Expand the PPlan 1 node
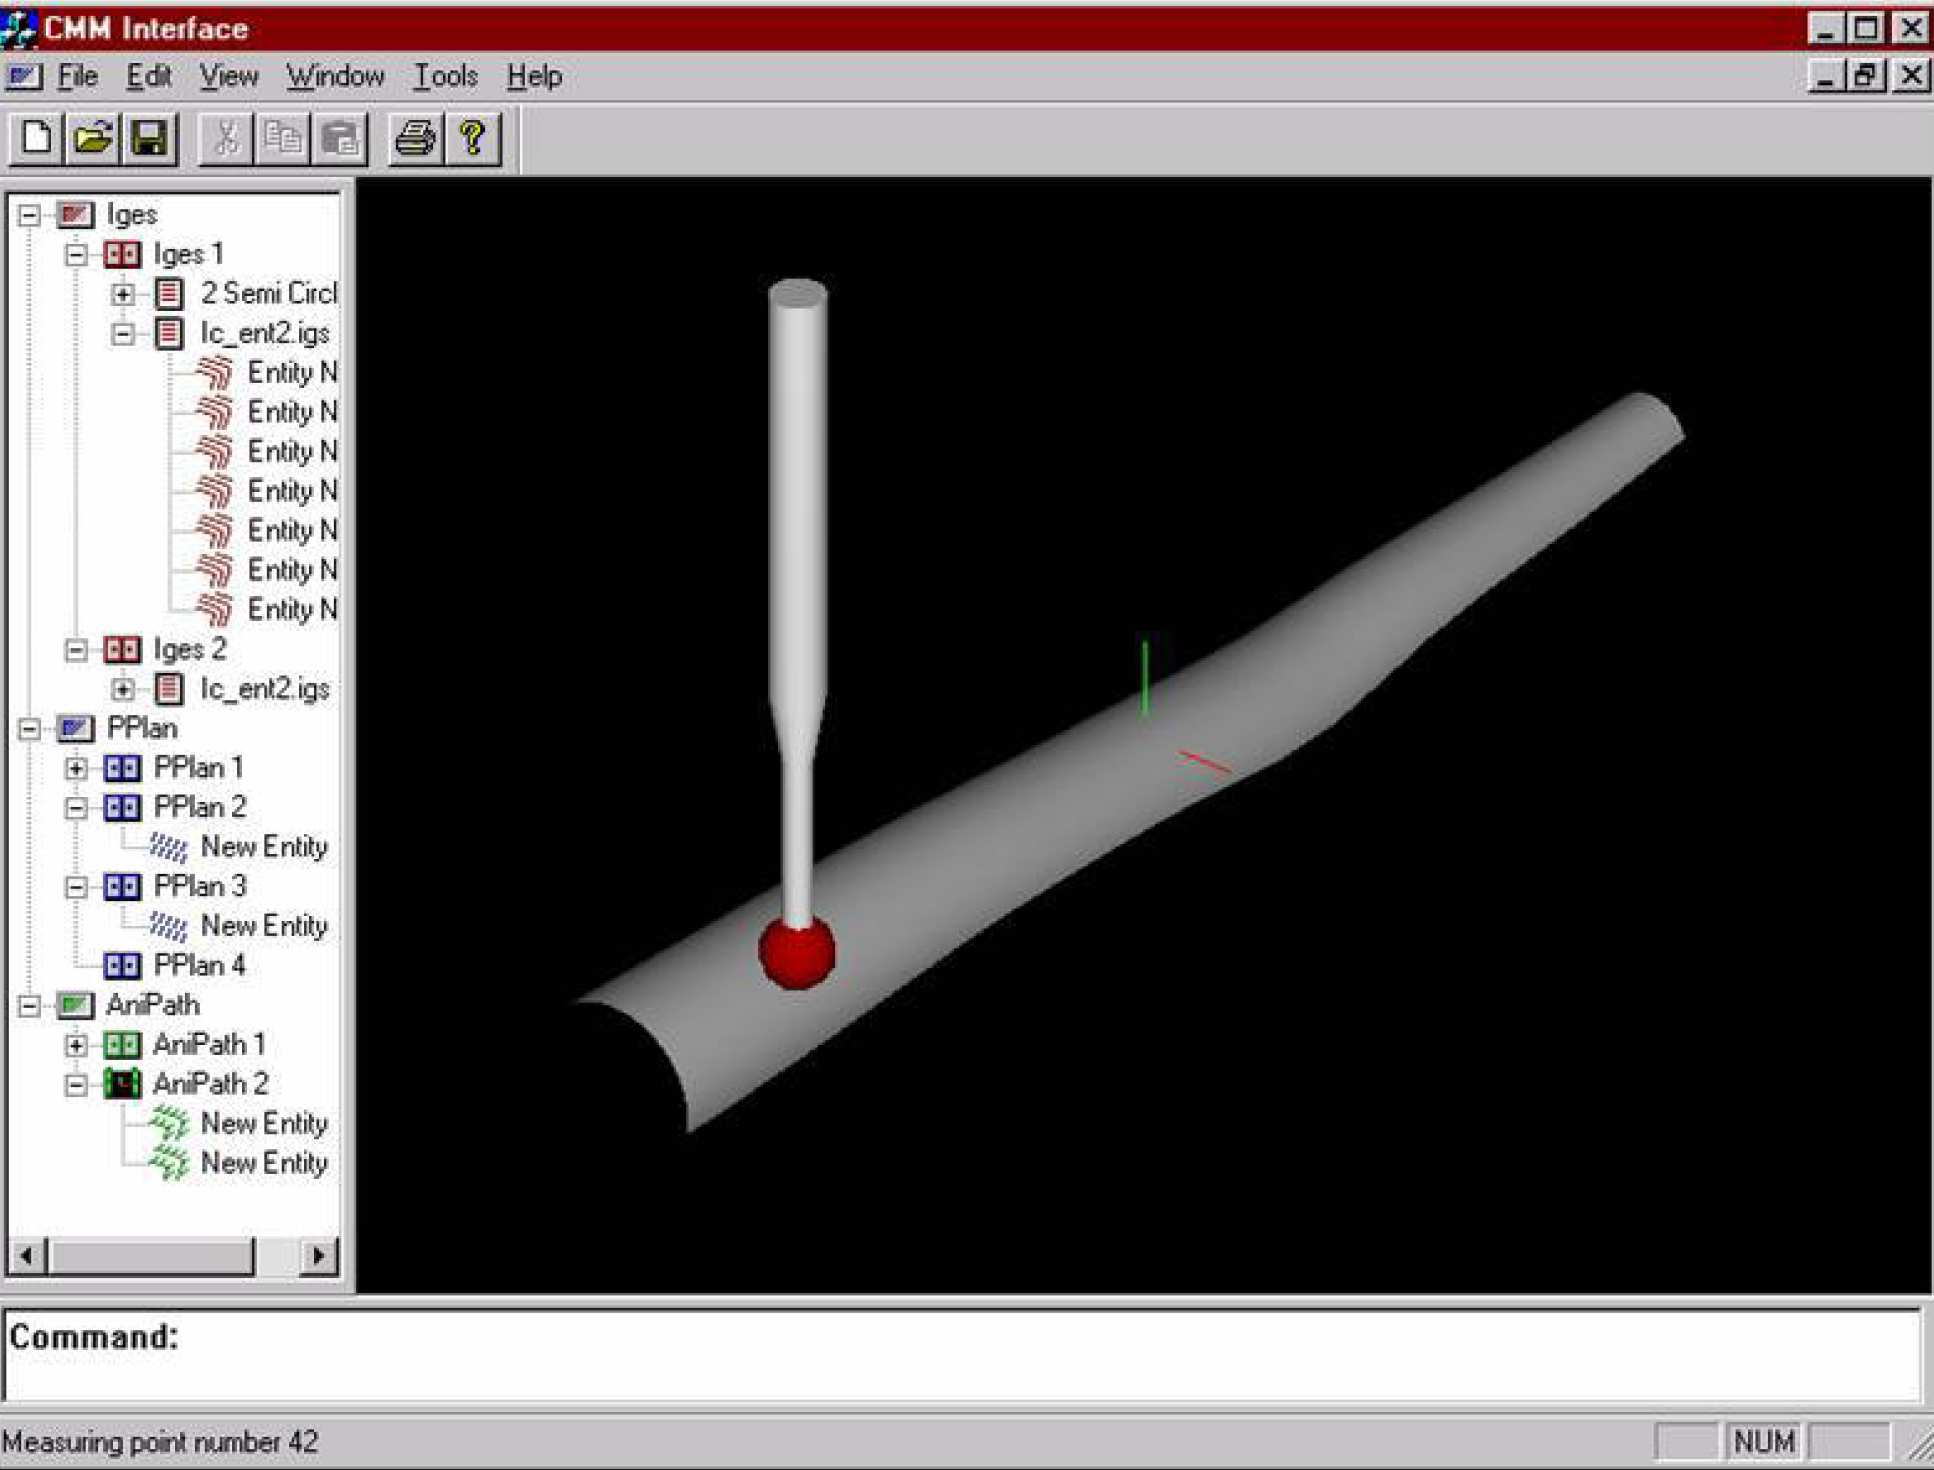 (76, 768)
